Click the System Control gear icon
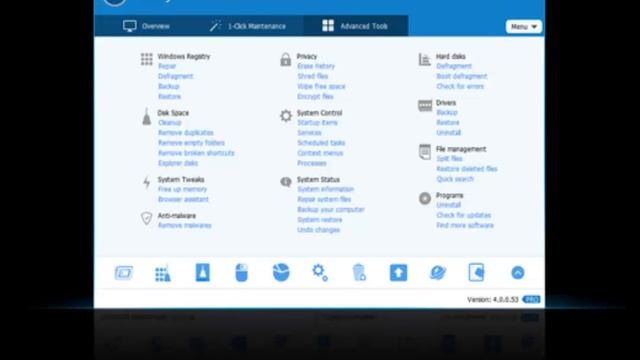The width and height of the screenshot is (640, 360). (286, 116)
